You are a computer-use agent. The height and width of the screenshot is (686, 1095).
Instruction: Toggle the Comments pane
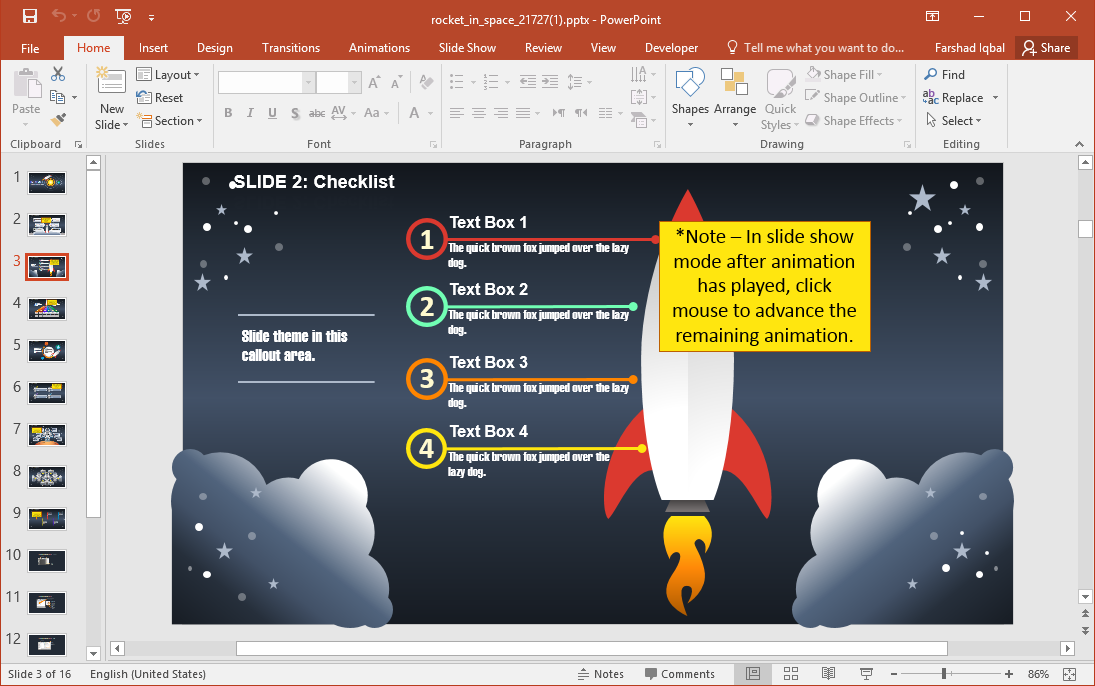(678, 674)
